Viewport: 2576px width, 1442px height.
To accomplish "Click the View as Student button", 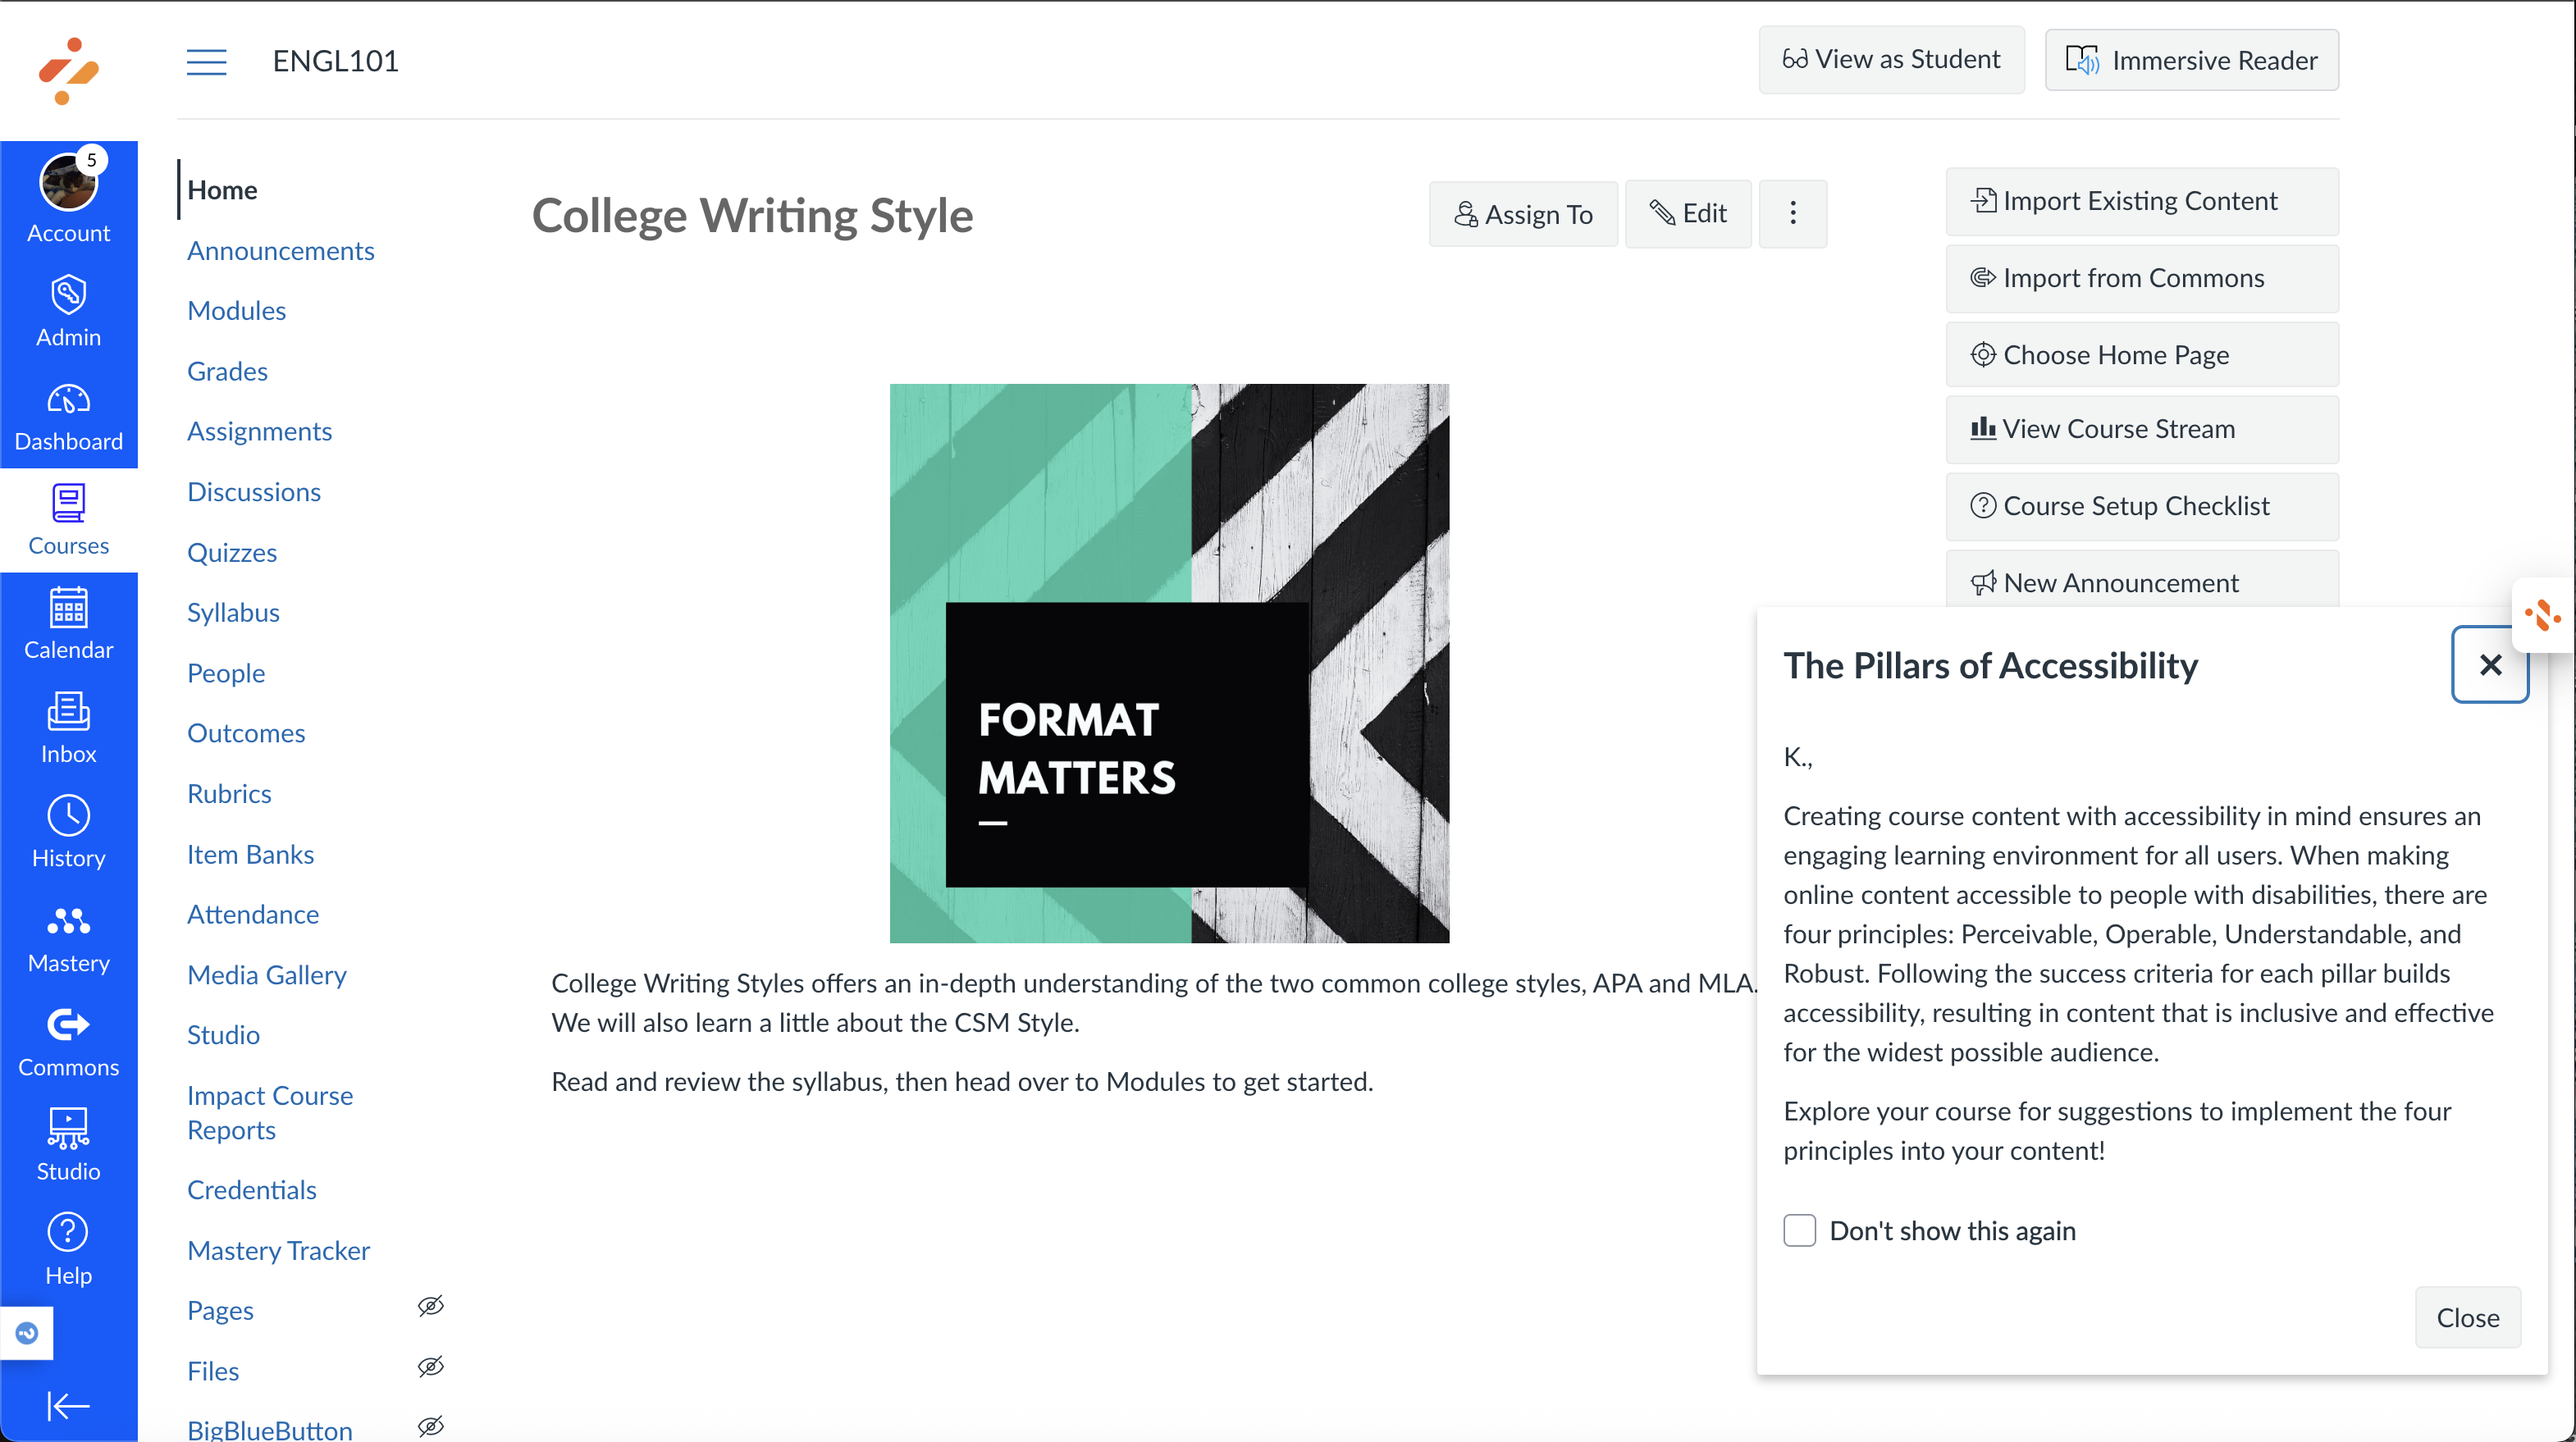I will [x=1891, y=60].
